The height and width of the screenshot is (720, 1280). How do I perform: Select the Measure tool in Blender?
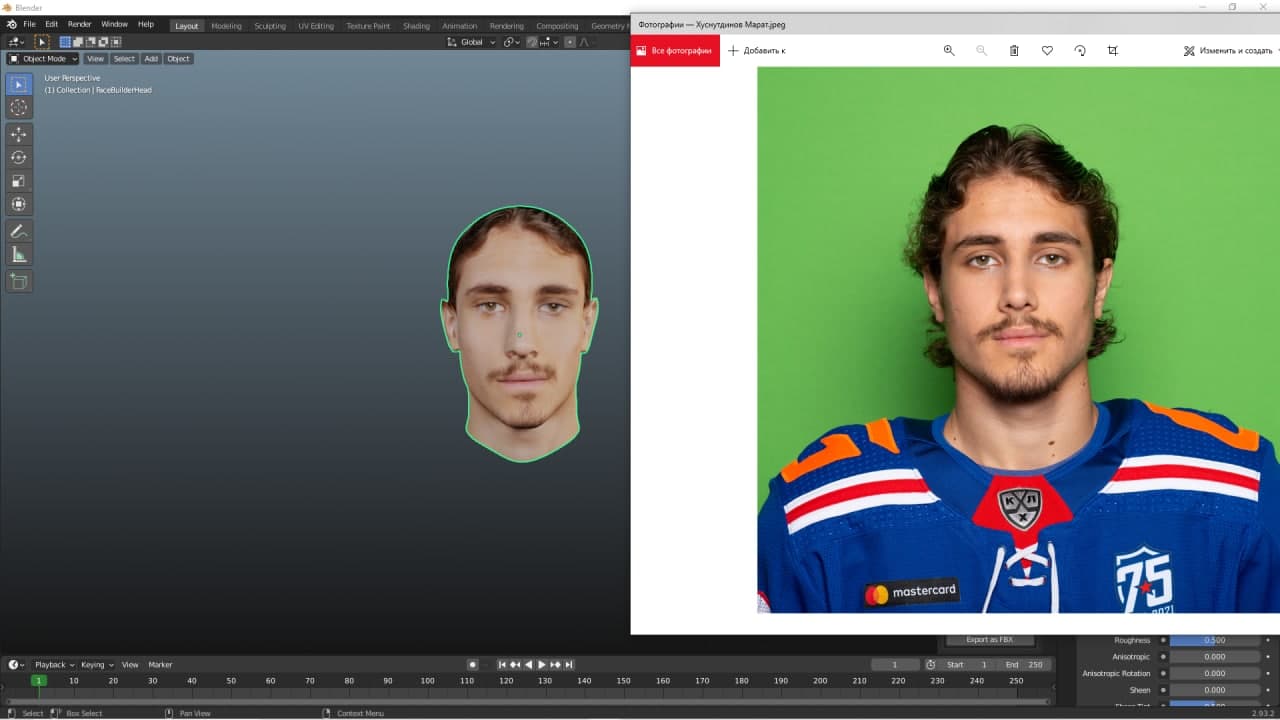point(18,254)
